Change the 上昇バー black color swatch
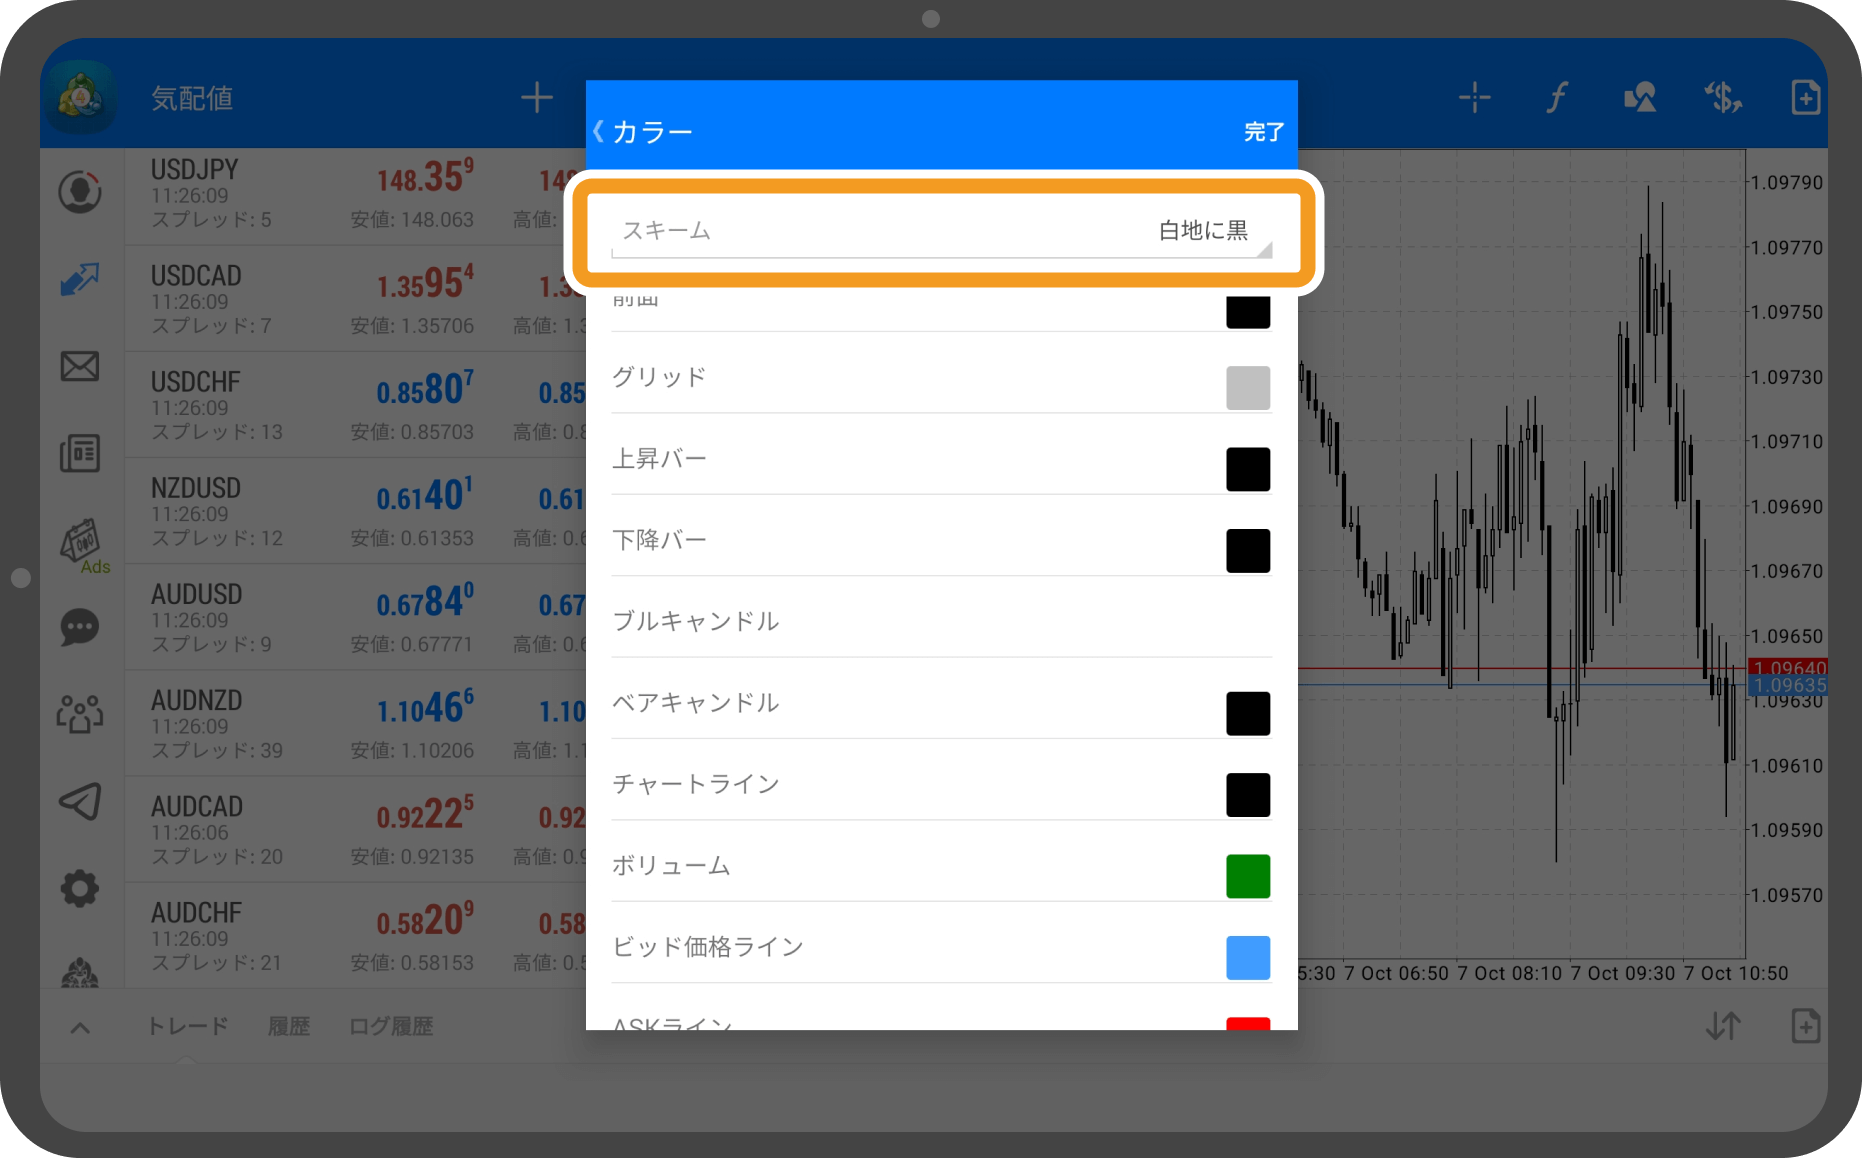 [1248, 469]
